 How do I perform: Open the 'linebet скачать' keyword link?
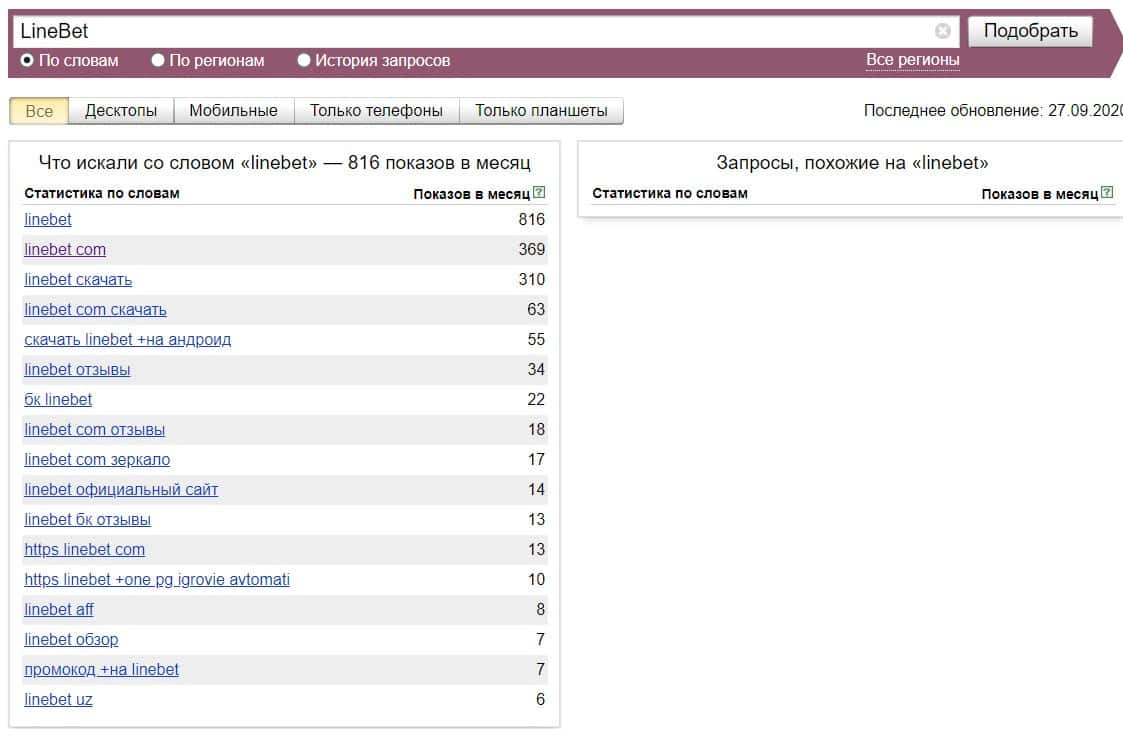coord(78,280)
